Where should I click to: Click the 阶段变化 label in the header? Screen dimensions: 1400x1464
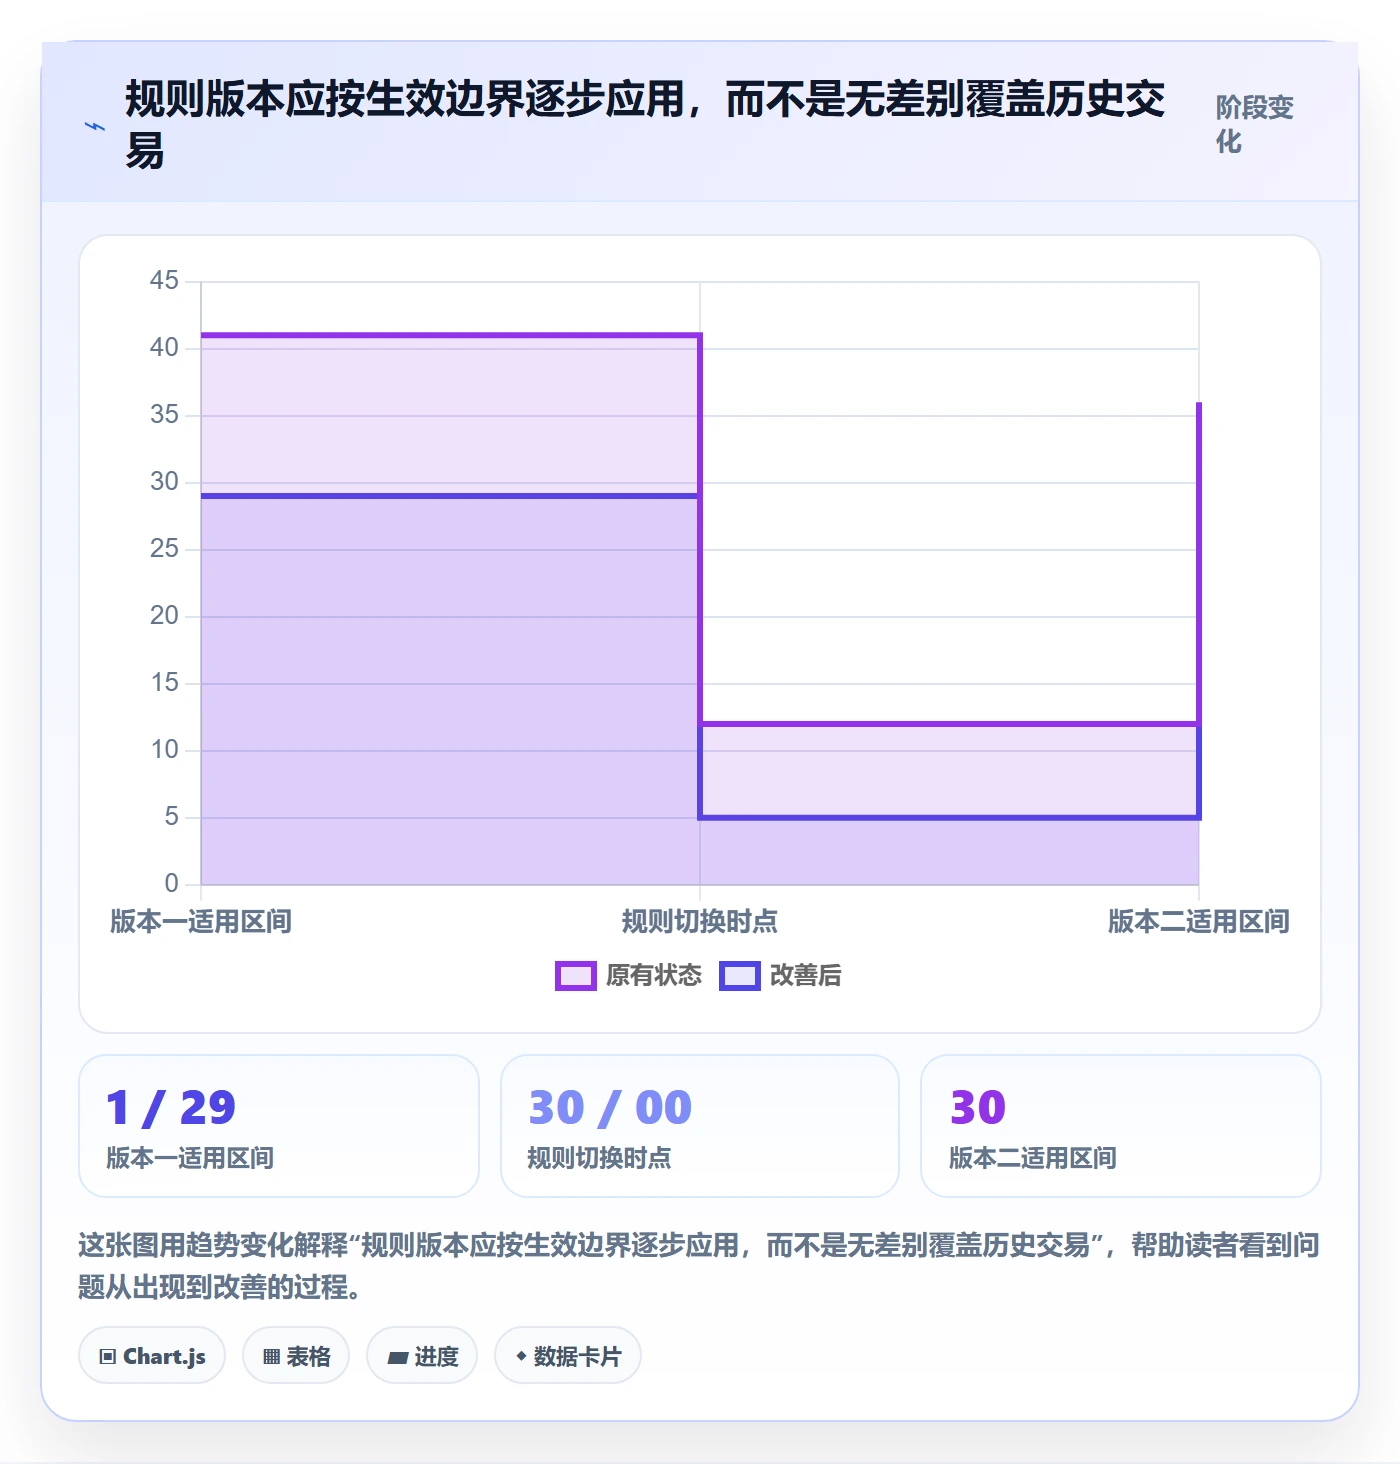click(1254, 124)
